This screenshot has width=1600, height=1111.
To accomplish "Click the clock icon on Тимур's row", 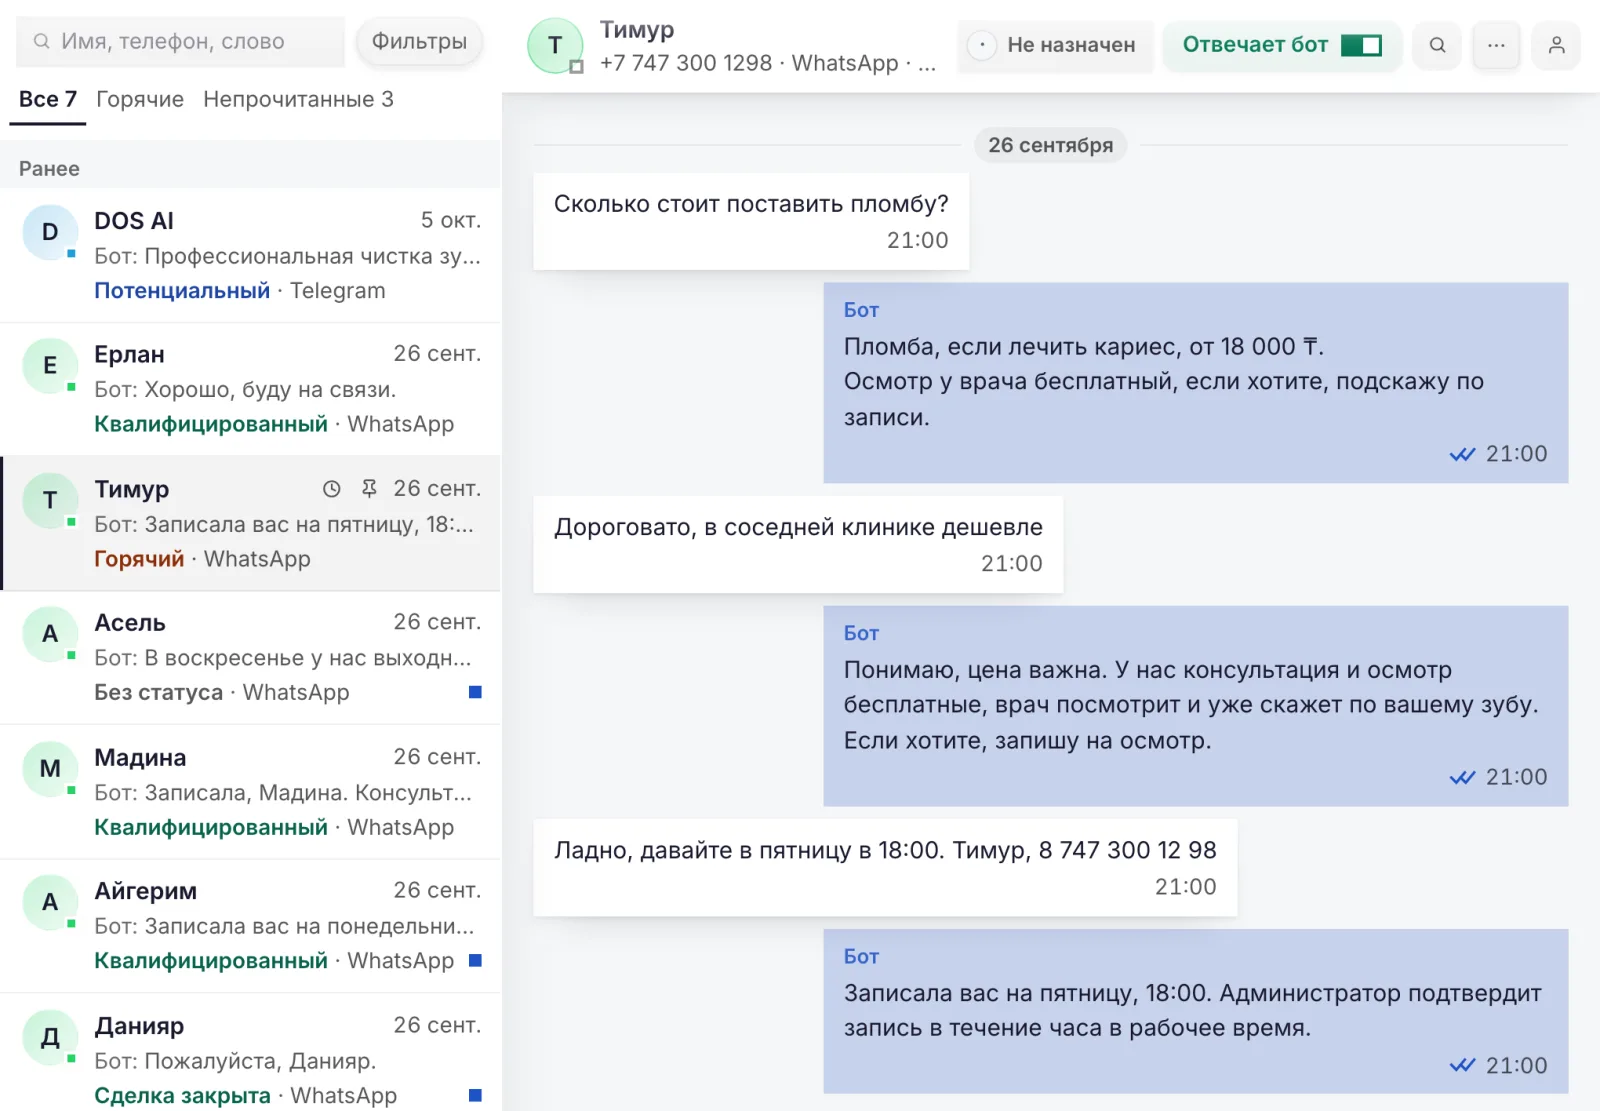I will (x=332, y=489).
